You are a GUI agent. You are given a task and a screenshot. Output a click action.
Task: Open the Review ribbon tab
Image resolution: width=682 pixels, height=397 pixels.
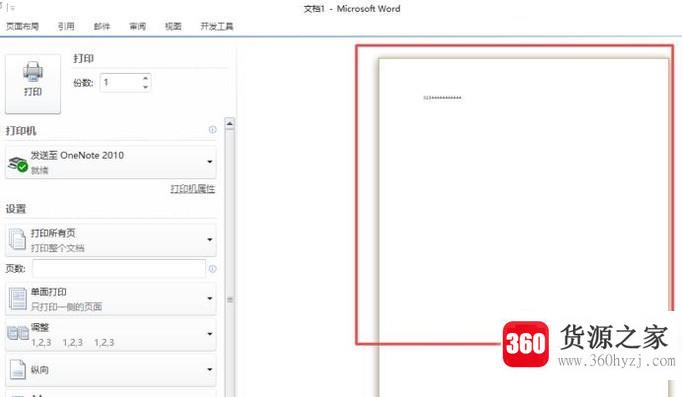click(137, 27)
